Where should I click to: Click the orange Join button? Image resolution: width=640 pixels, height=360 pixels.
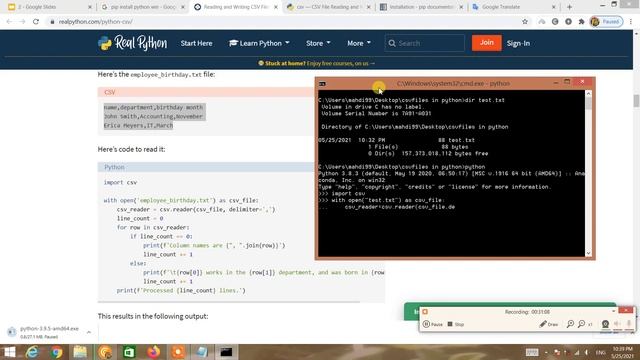487,43
